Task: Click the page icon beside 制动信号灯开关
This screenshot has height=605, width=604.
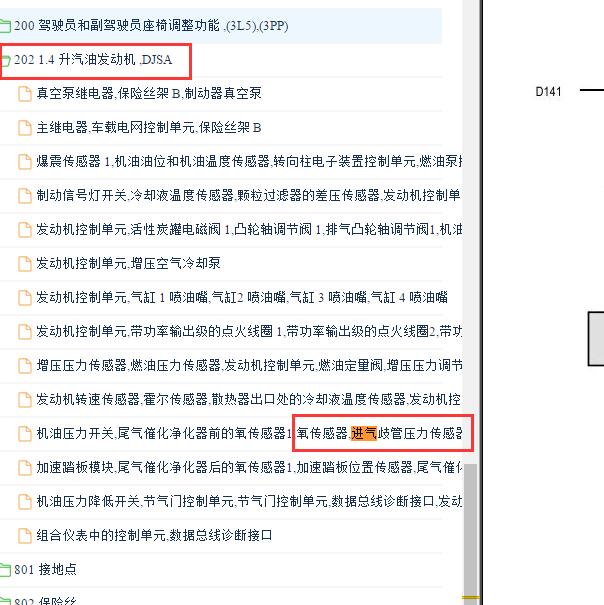Action: point(25,196)
